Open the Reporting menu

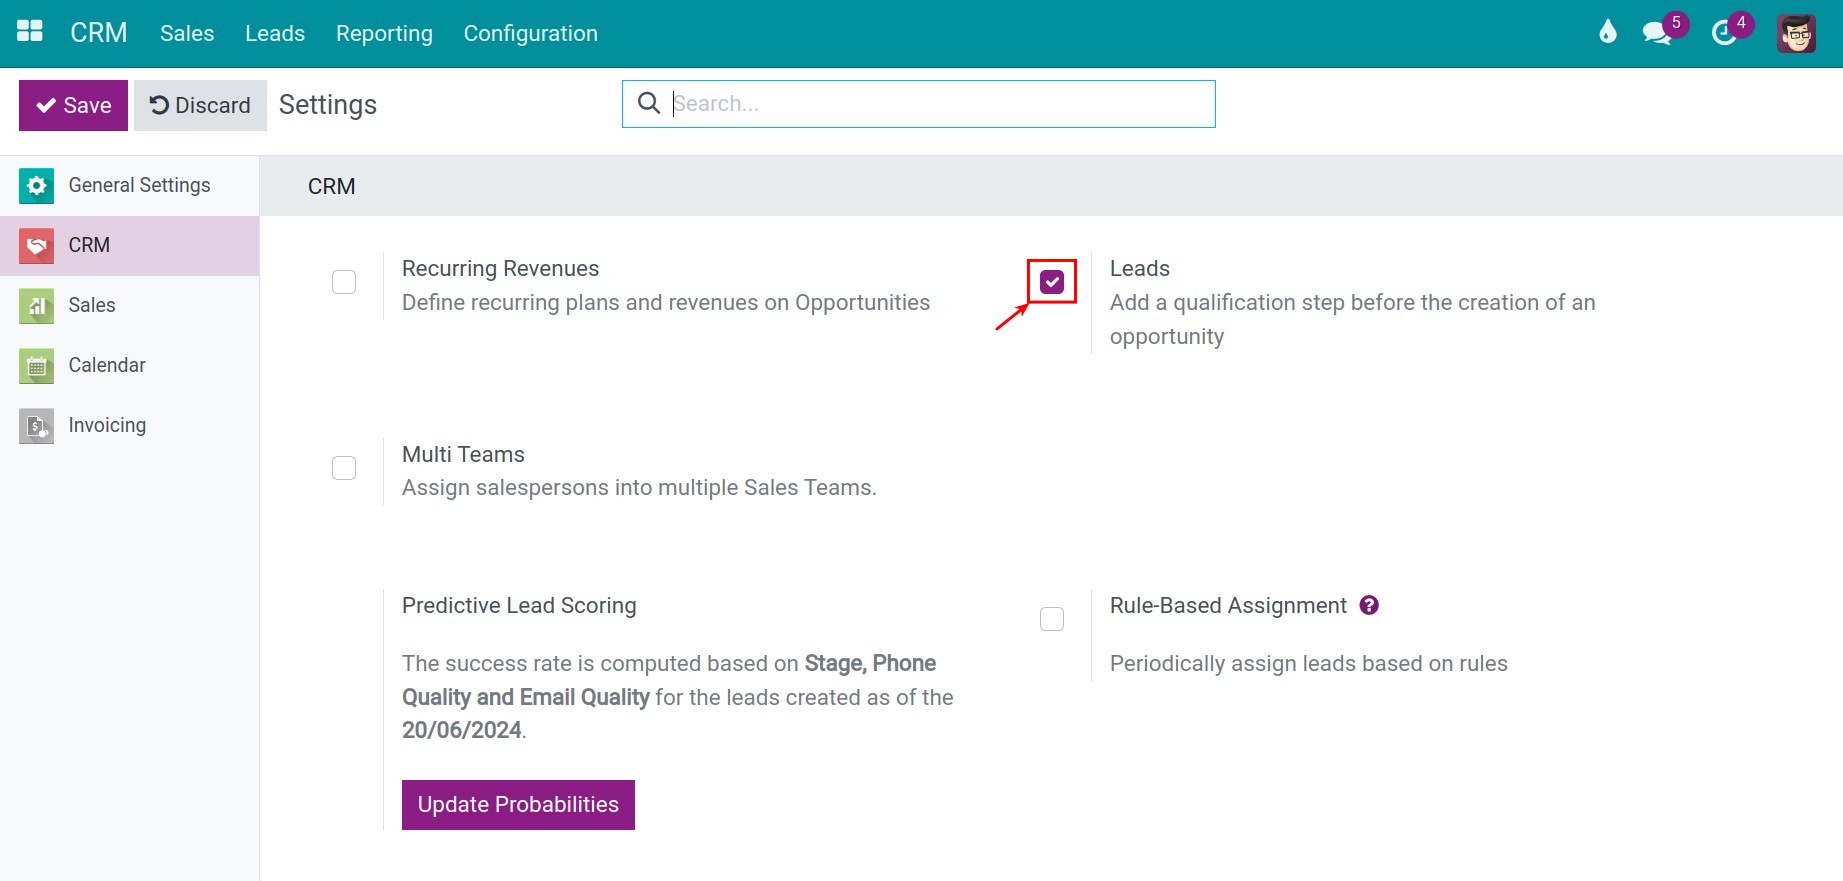(384, 33)
